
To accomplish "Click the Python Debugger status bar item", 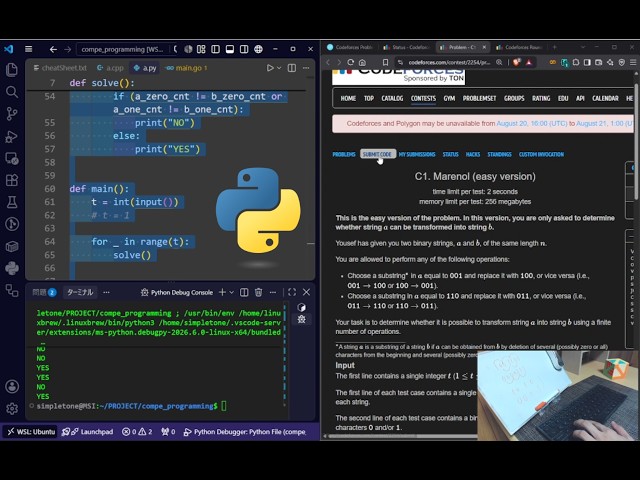I will (245, 431).
